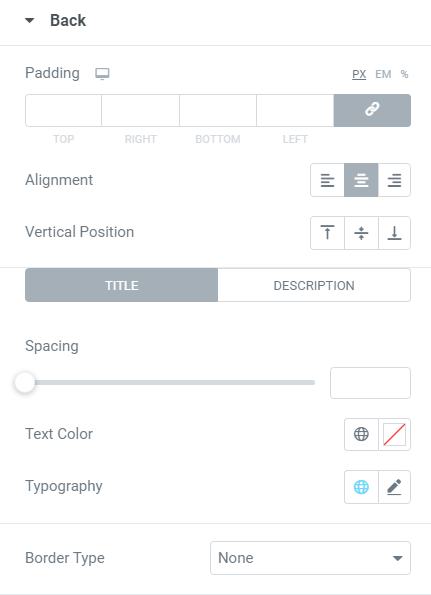Screen dimensions: 431x595
Task: Choose percent padding unit
Action: (x=404, y=74)
